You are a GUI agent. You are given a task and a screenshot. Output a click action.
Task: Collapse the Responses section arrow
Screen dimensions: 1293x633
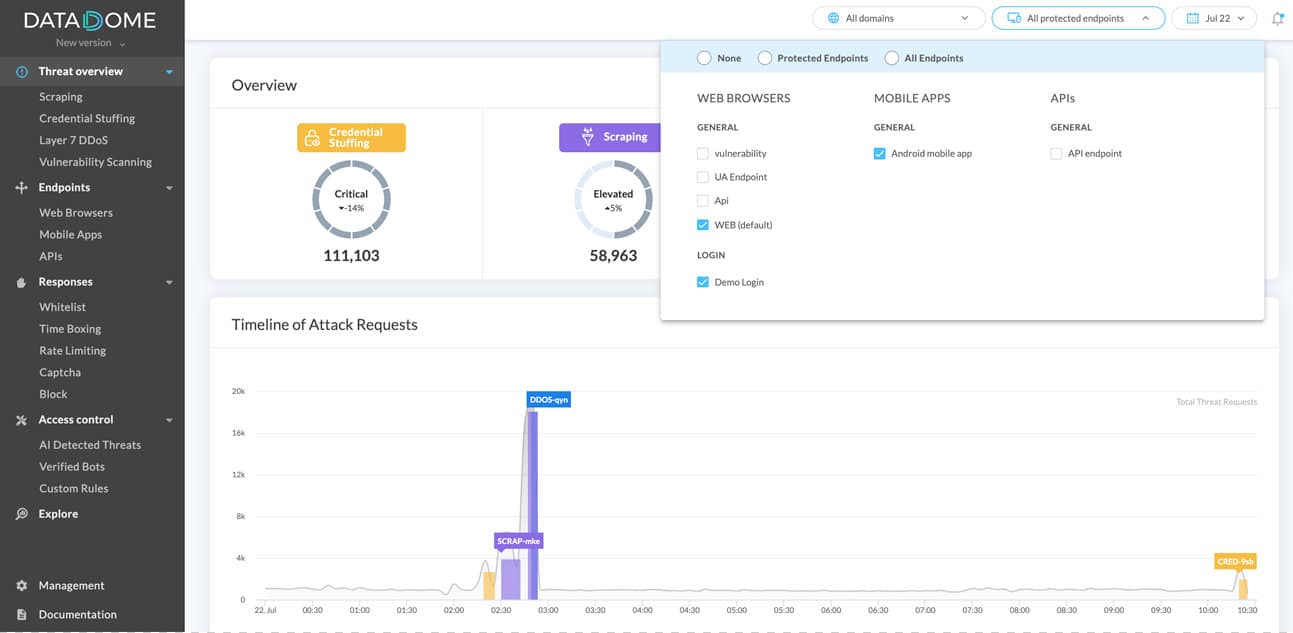pyautogui.click(x=169, y=283)
